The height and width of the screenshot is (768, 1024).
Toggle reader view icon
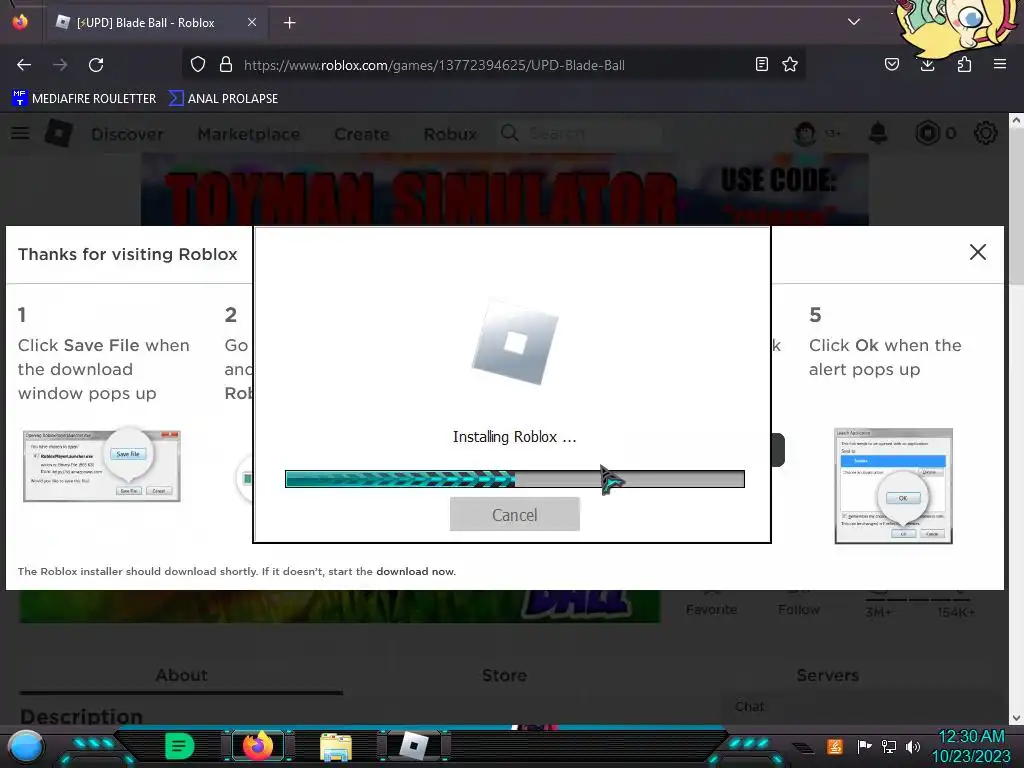click(761, 65)
